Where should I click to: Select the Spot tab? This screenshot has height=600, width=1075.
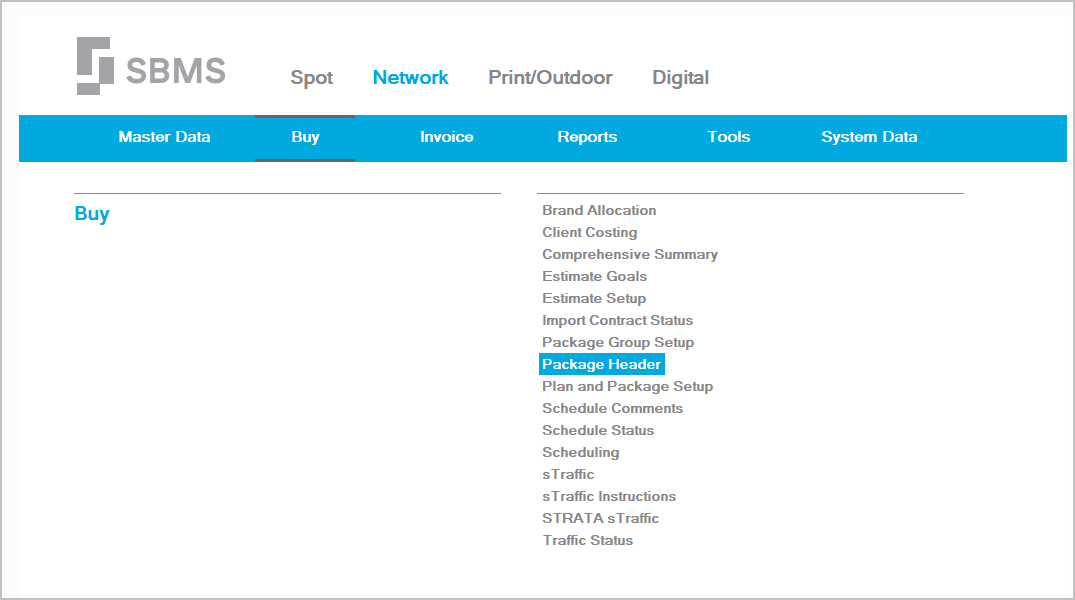[311, 77]
